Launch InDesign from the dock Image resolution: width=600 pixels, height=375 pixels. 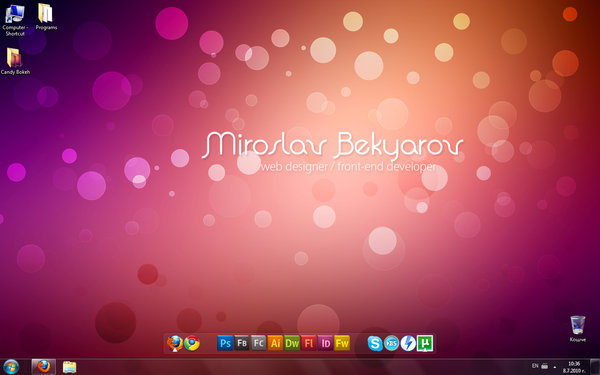tap(325, 343)
